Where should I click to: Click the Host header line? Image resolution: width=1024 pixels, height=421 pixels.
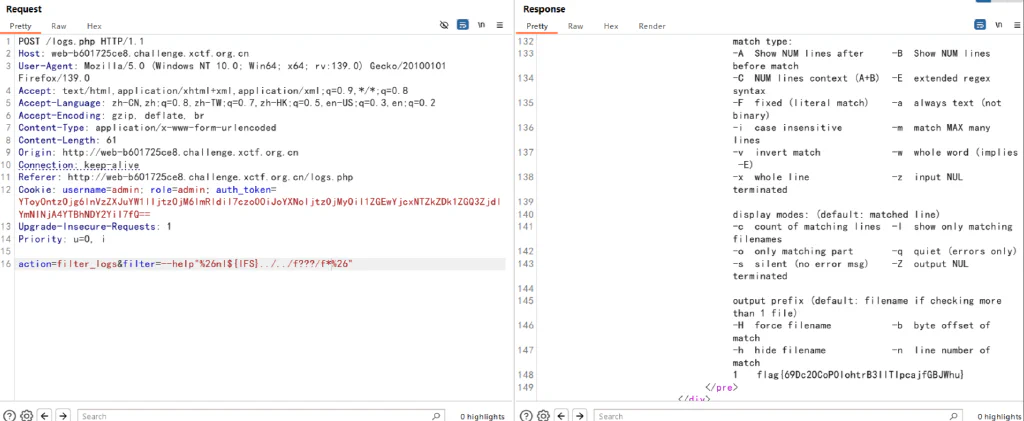coord(133,54)
